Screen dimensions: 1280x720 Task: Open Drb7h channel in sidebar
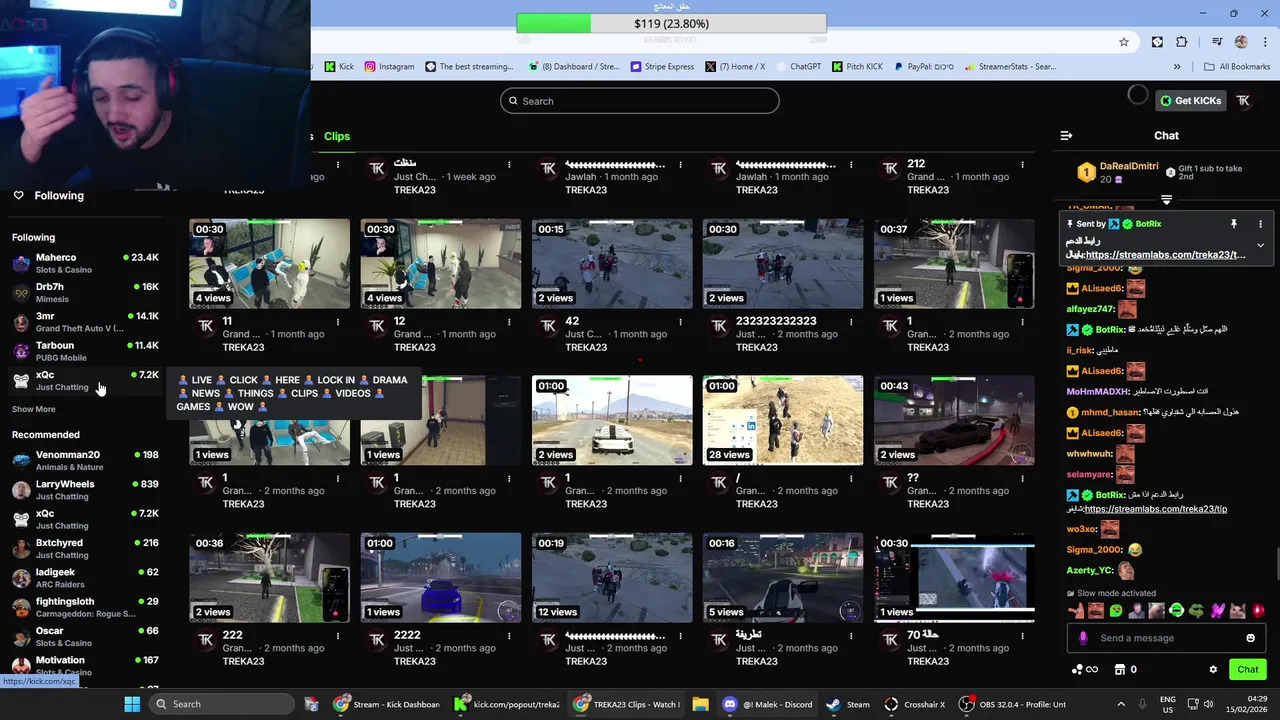85,292
